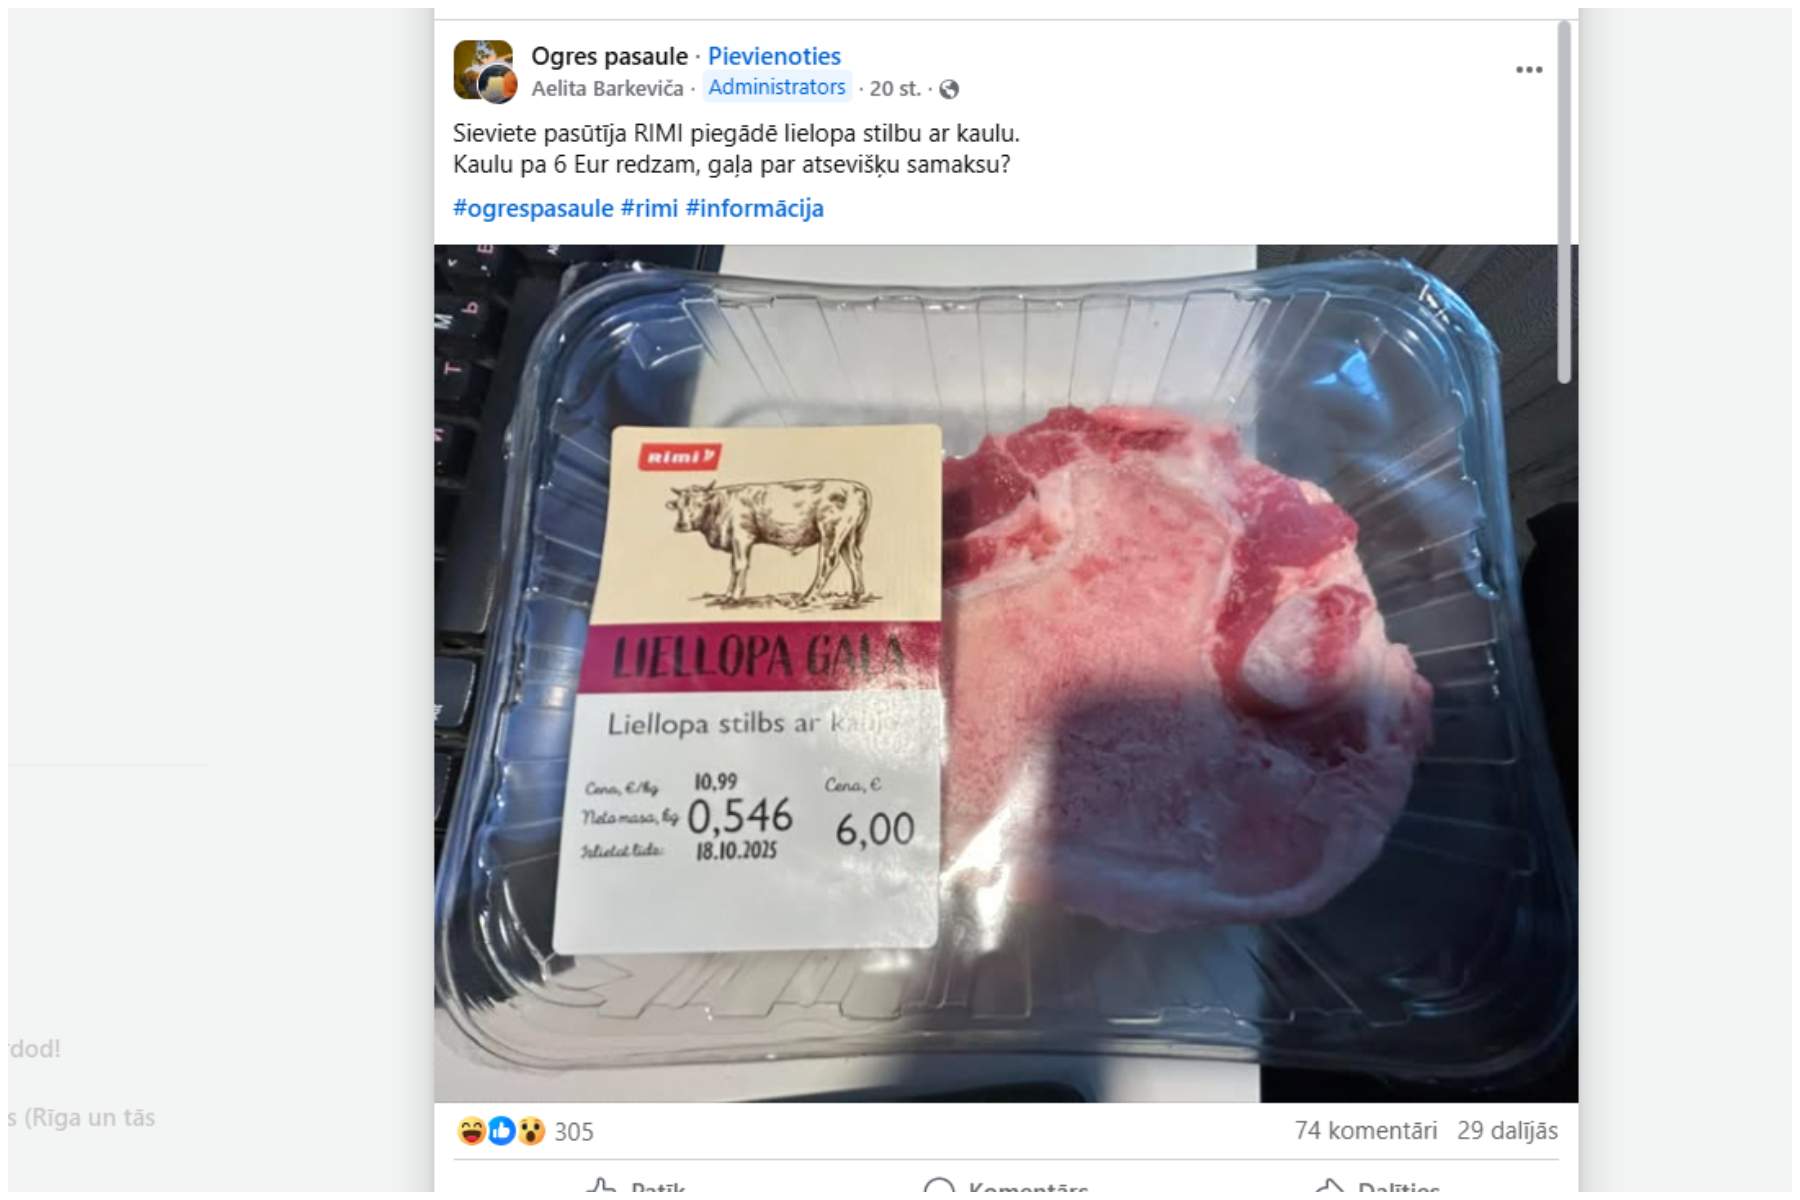Open the beef package photo

pos(1006,673)
